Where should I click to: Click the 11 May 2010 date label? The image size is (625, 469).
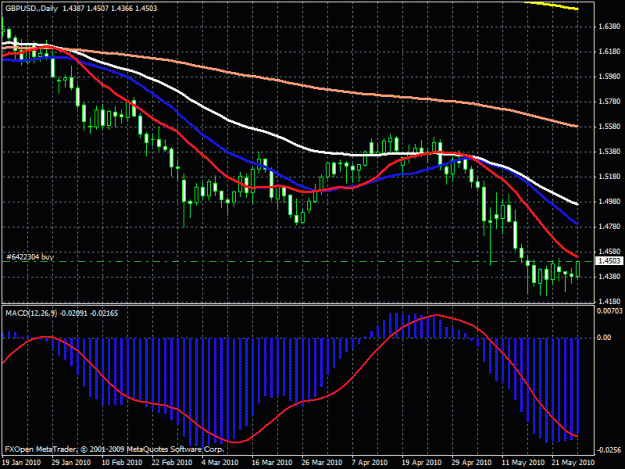point(523,463)
